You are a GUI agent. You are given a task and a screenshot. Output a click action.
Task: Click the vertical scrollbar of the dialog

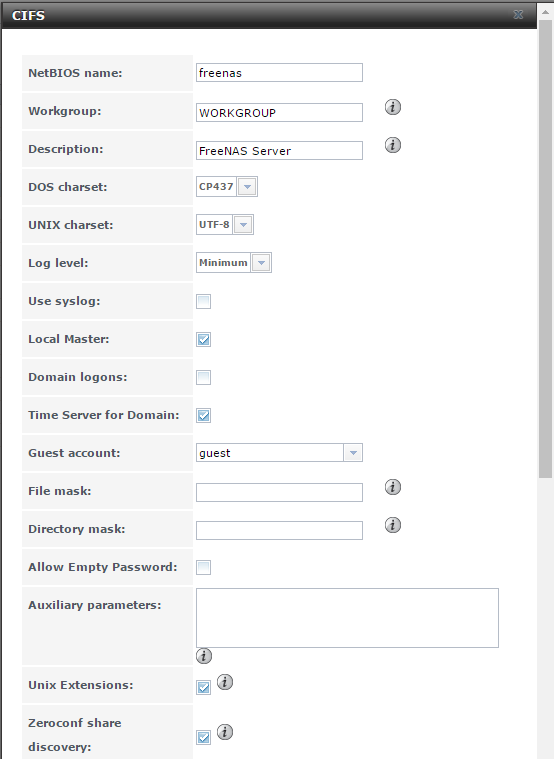tap(546, 249)
